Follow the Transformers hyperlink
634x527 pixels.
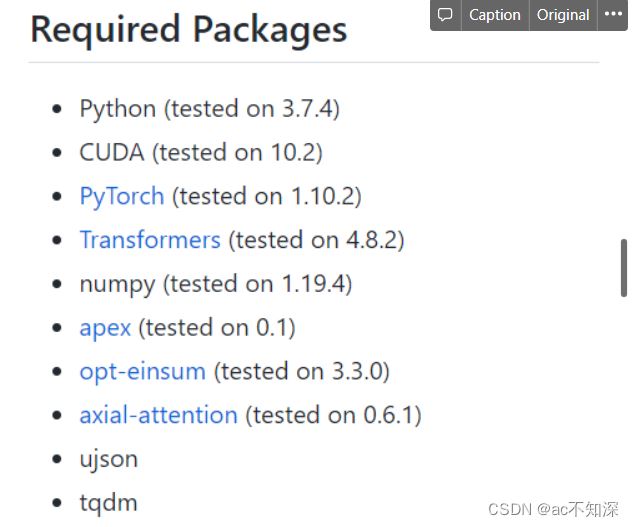coord(150,240)
